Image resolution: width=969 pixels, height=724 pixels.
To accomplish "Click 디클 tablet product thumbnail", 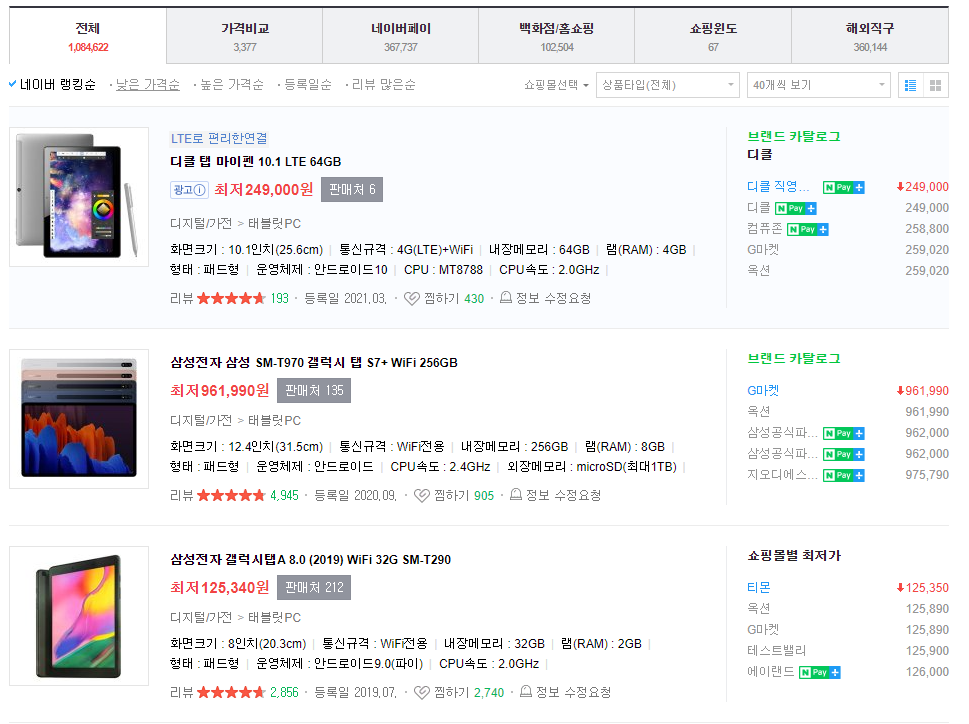I will [79, 197].
